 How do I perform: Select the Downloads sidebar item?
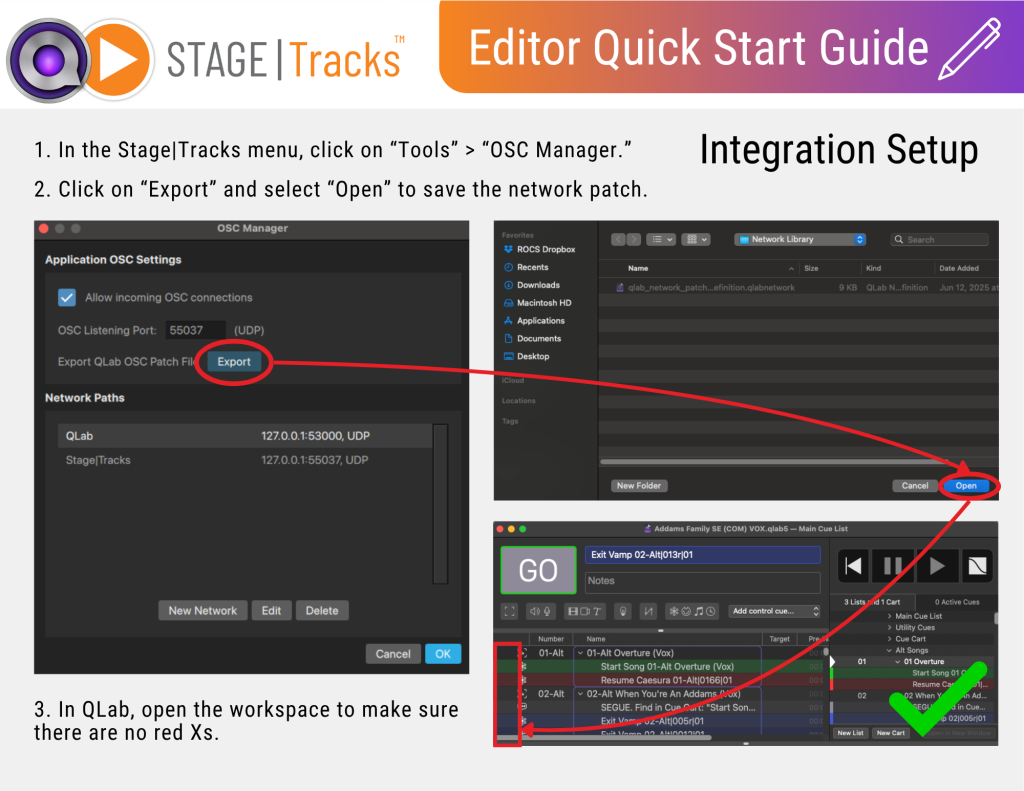537,285
